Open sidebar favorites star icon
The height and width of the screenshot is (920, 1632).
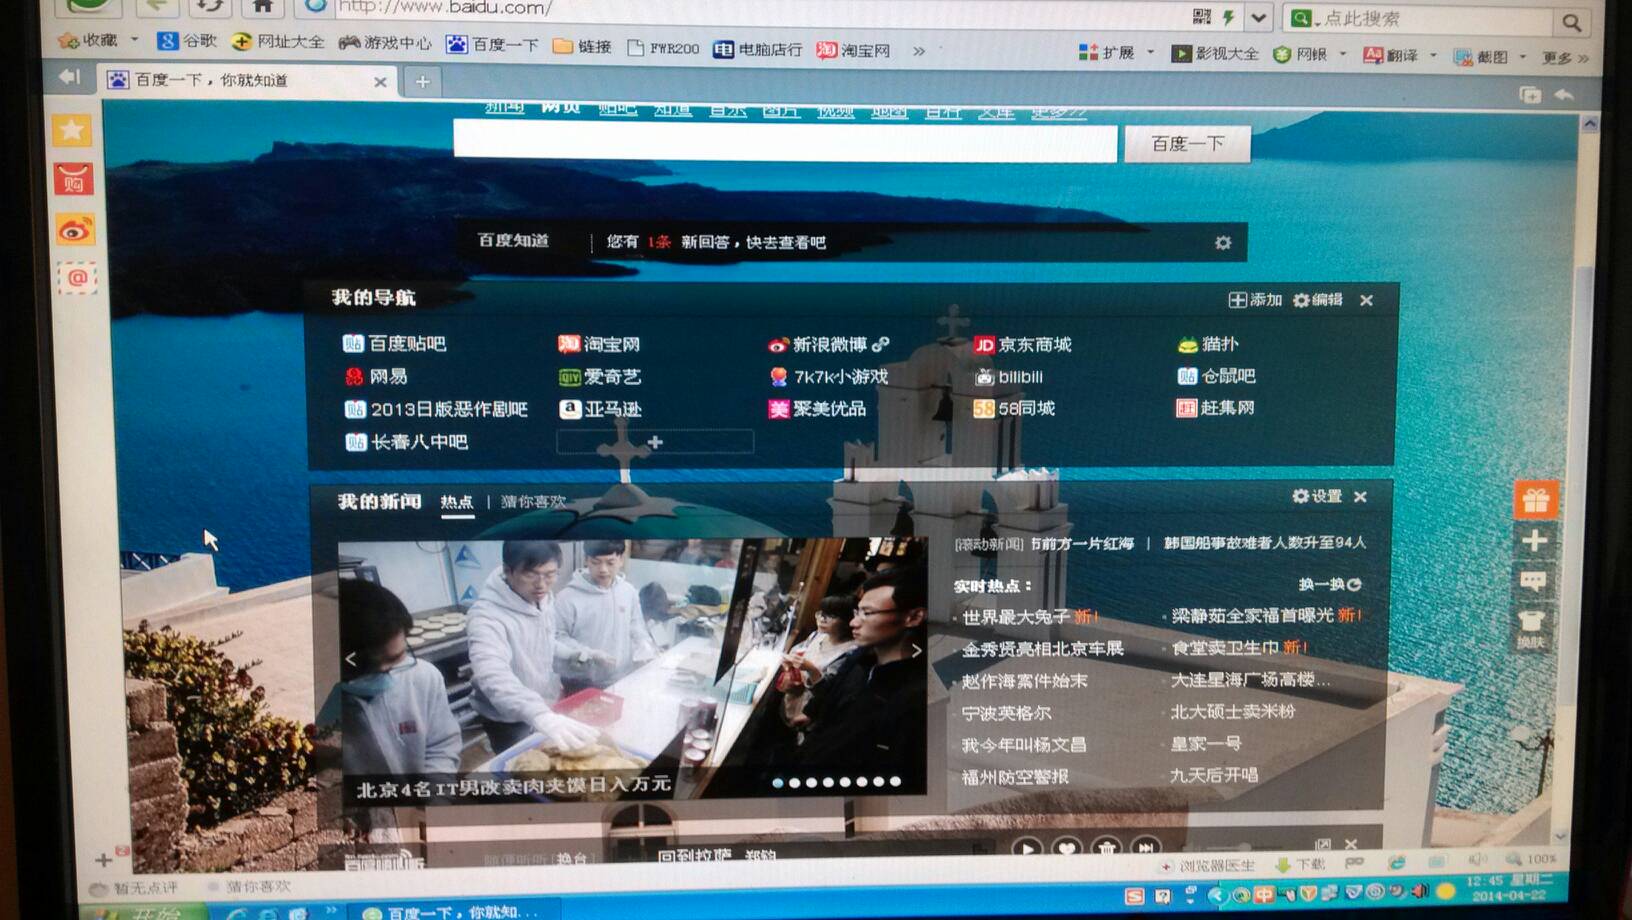coord(72,130)
